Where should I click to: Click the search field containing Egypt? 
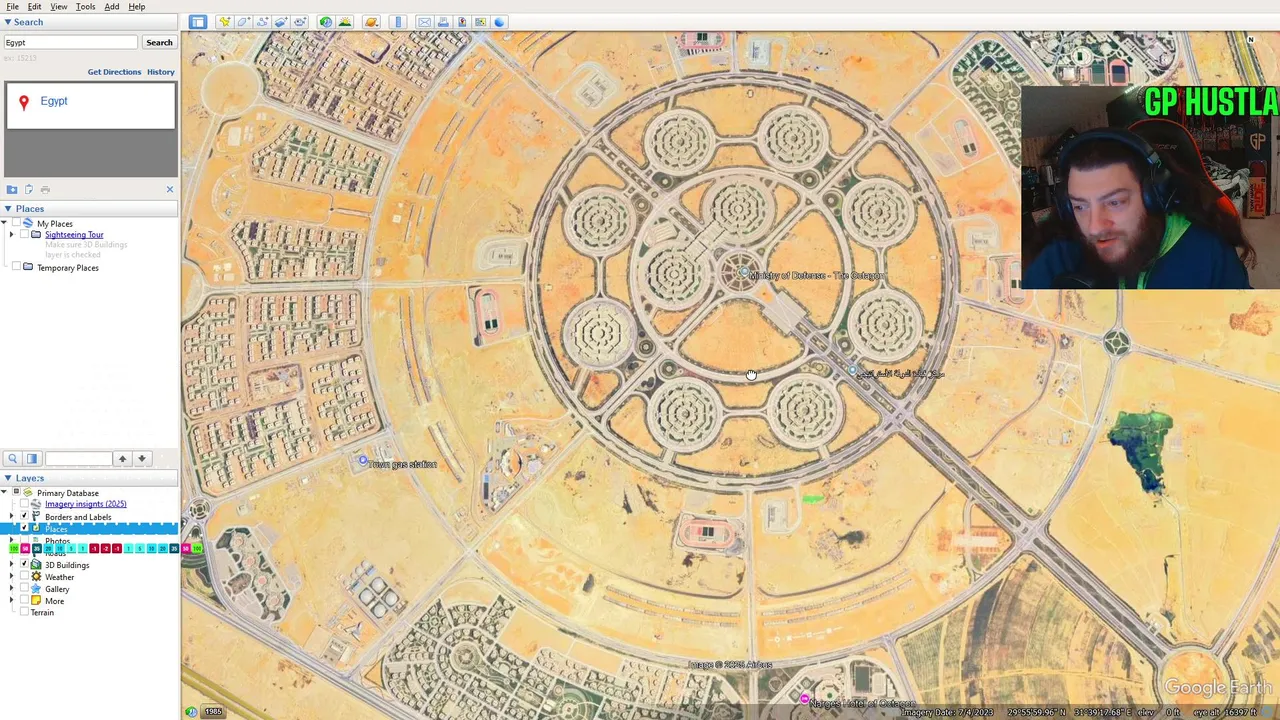(x=70, y=42)
